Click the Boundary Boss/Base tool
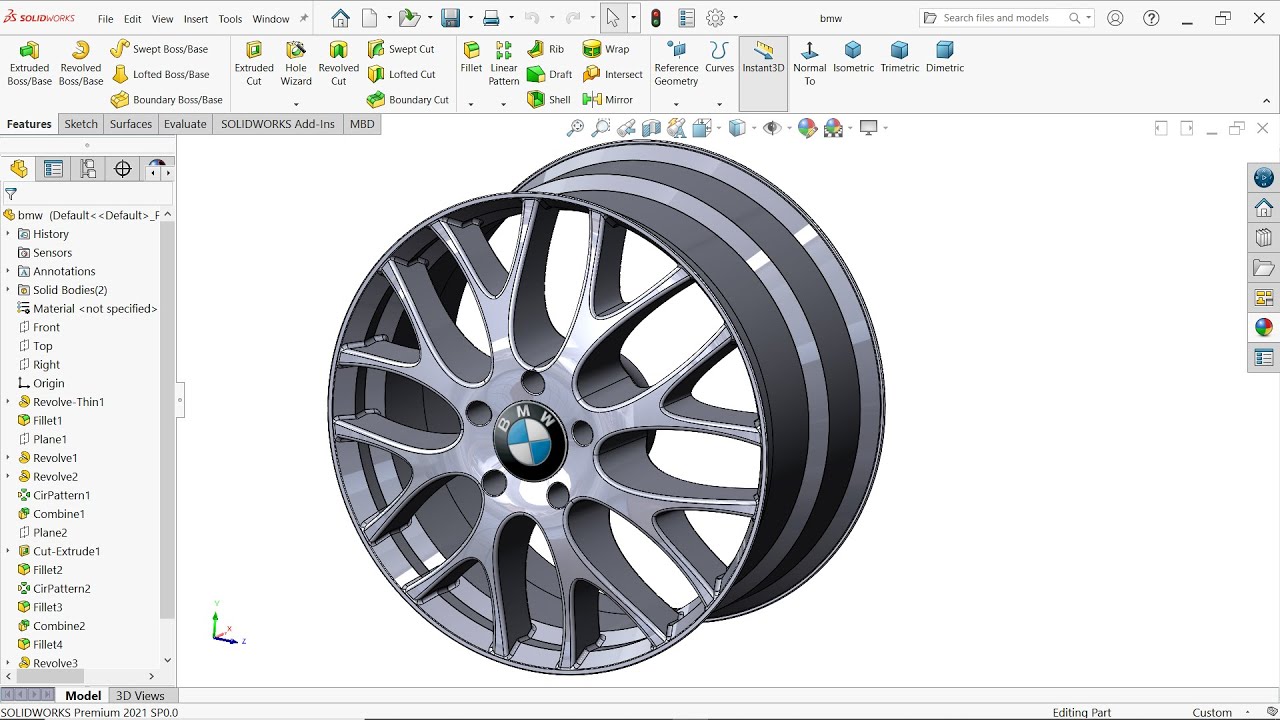Image resolution: width=1280 pixels, height=720 pixels. pyautogui.click(x=166, y=100)
